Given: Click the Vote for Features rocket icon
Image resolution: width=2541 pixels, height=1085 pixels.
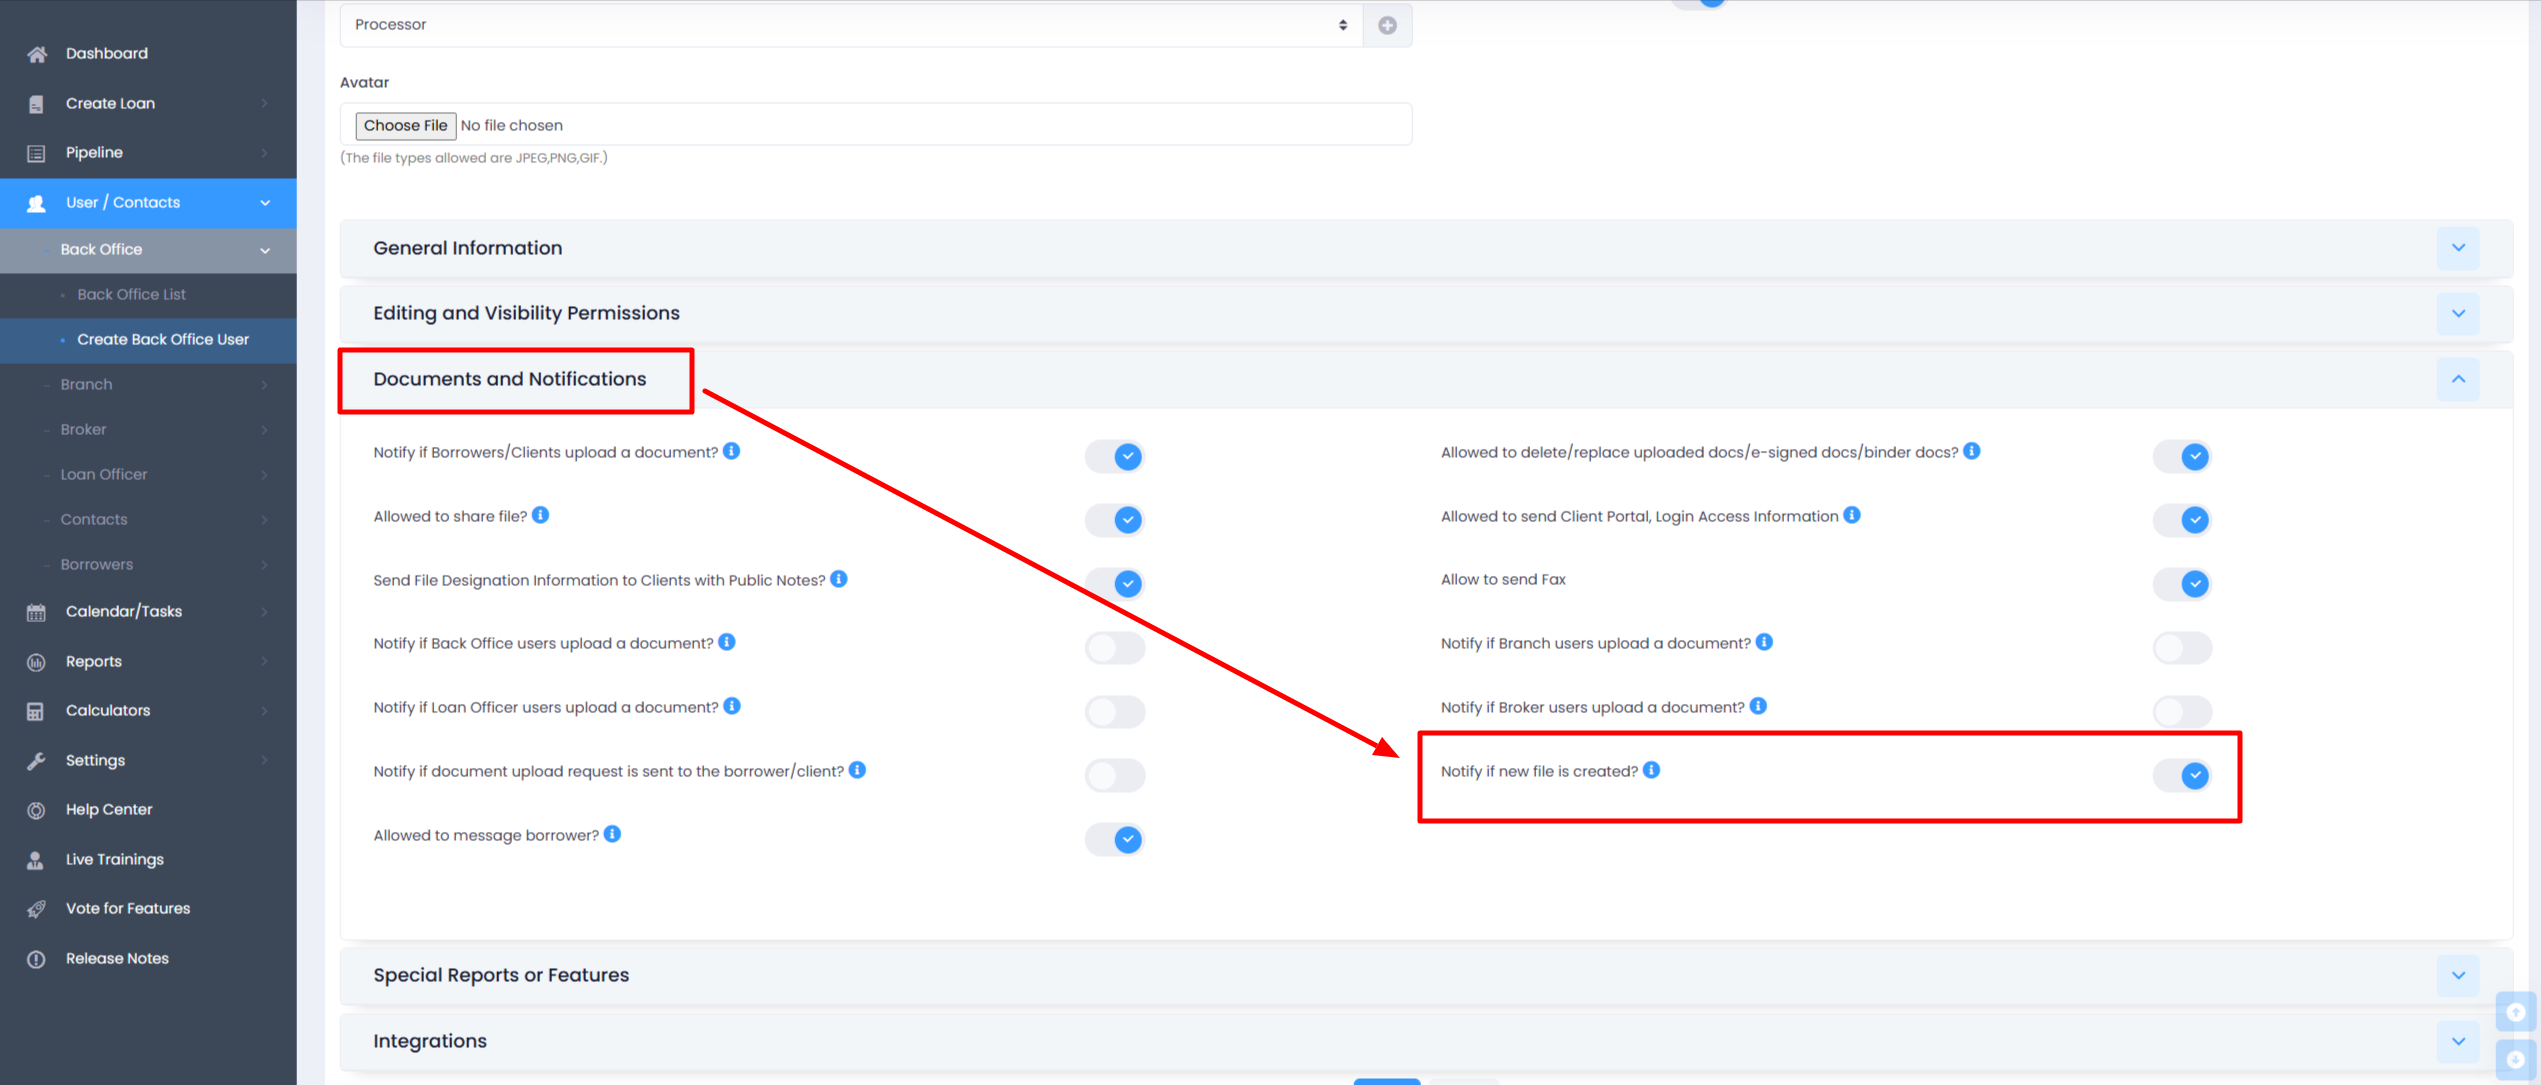Looking at the screenshot, I should click(37, 909).
